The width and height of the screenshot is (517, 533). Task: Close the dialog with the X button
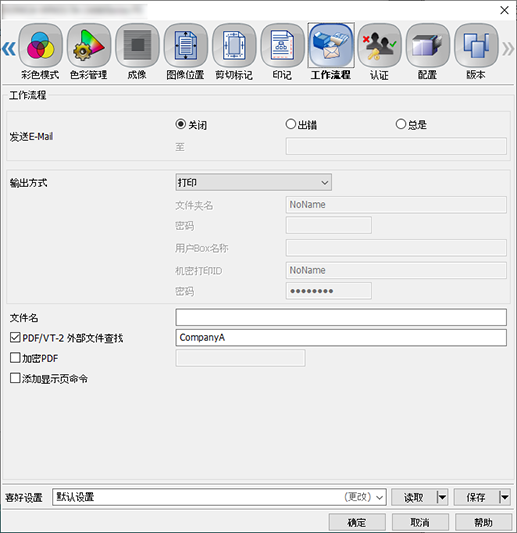504,10
